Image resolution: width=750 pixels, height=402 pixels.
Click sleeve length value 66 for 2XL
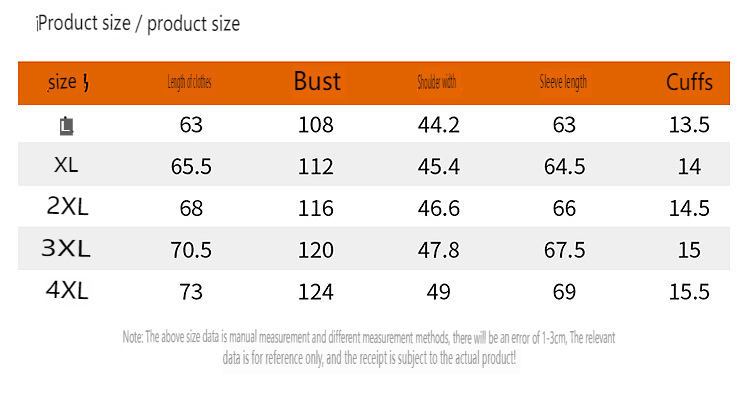tap(564, 208)
